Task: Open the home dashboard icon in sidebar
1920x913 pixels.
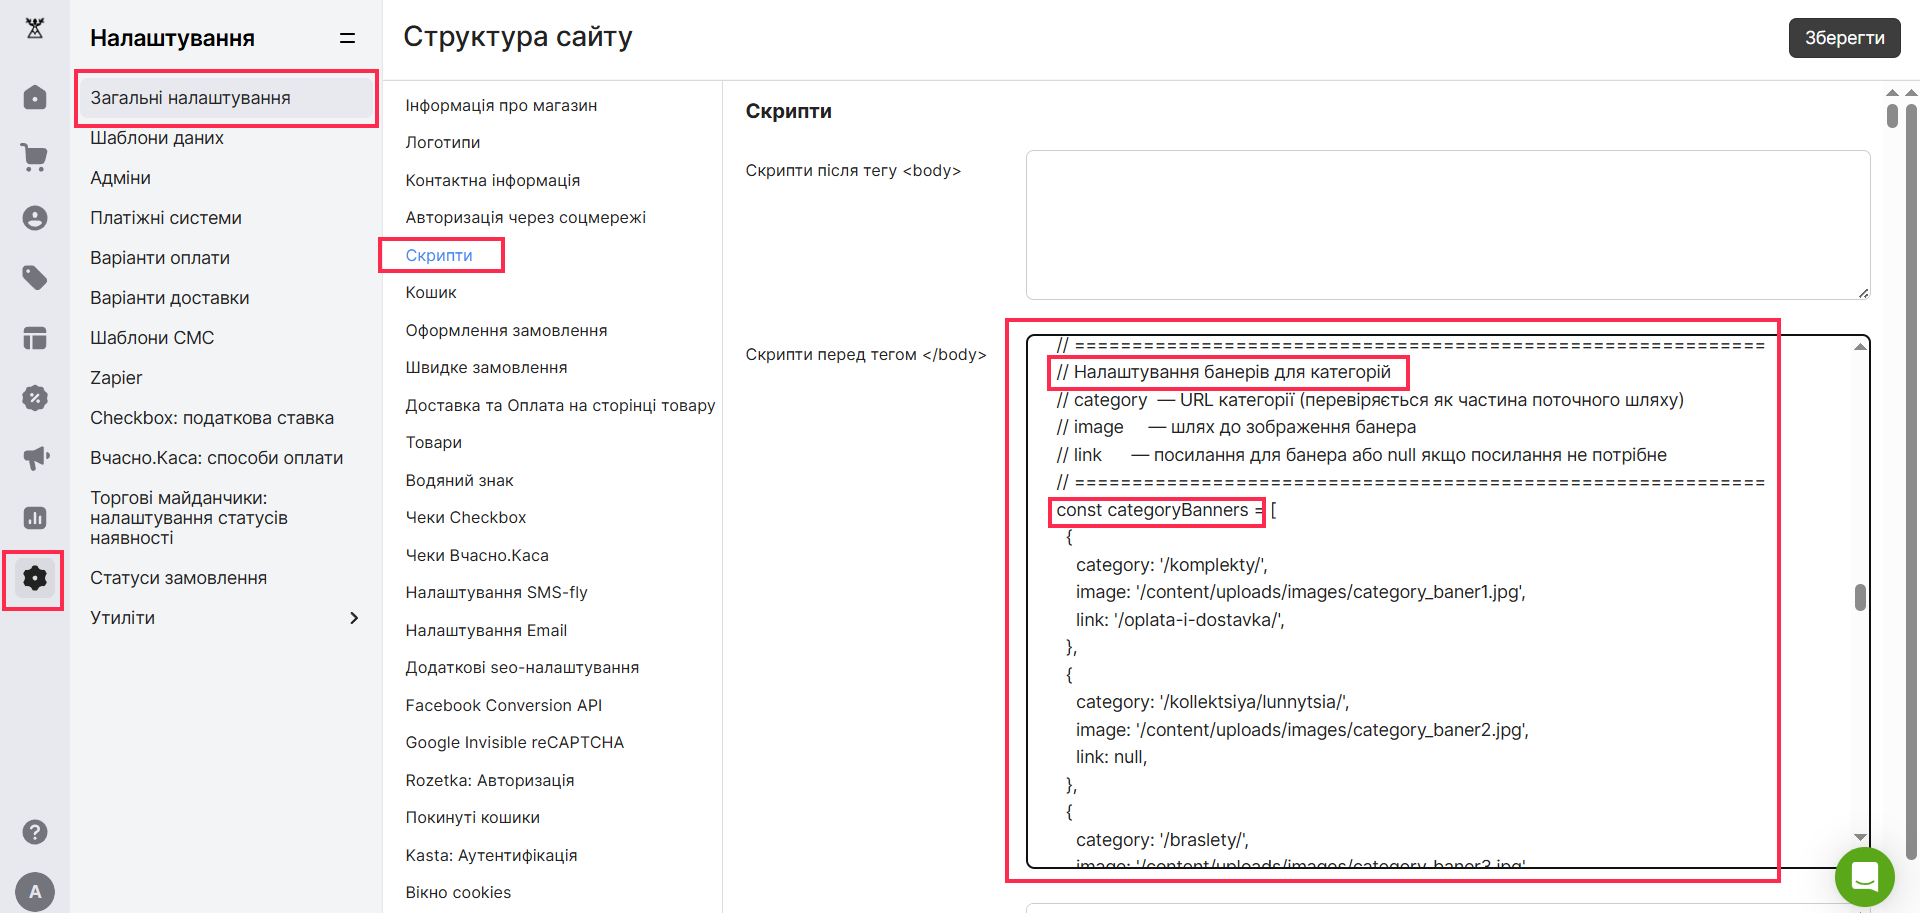Action: click(35, 98)
